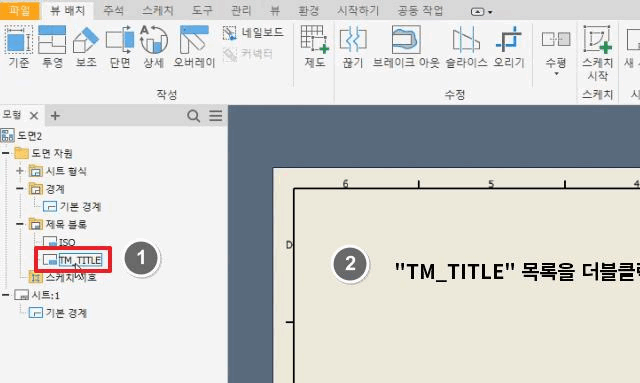Open the browser panel hamburger menu

[x=216, y=116]
